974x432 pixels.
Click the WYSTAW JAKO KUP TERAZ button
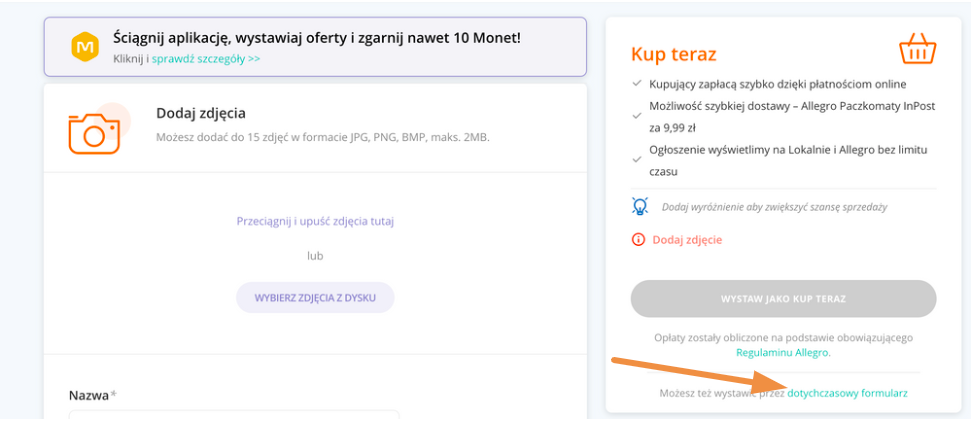(783, 299)
